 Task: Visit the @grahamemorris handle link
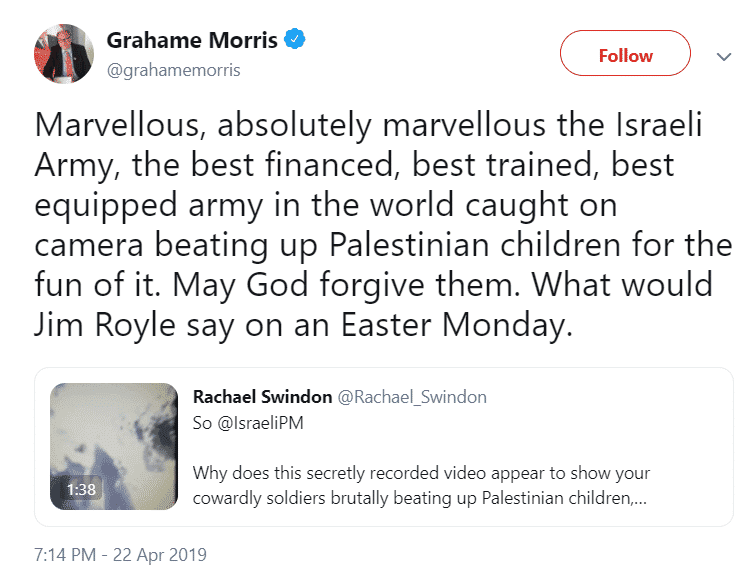174,70
